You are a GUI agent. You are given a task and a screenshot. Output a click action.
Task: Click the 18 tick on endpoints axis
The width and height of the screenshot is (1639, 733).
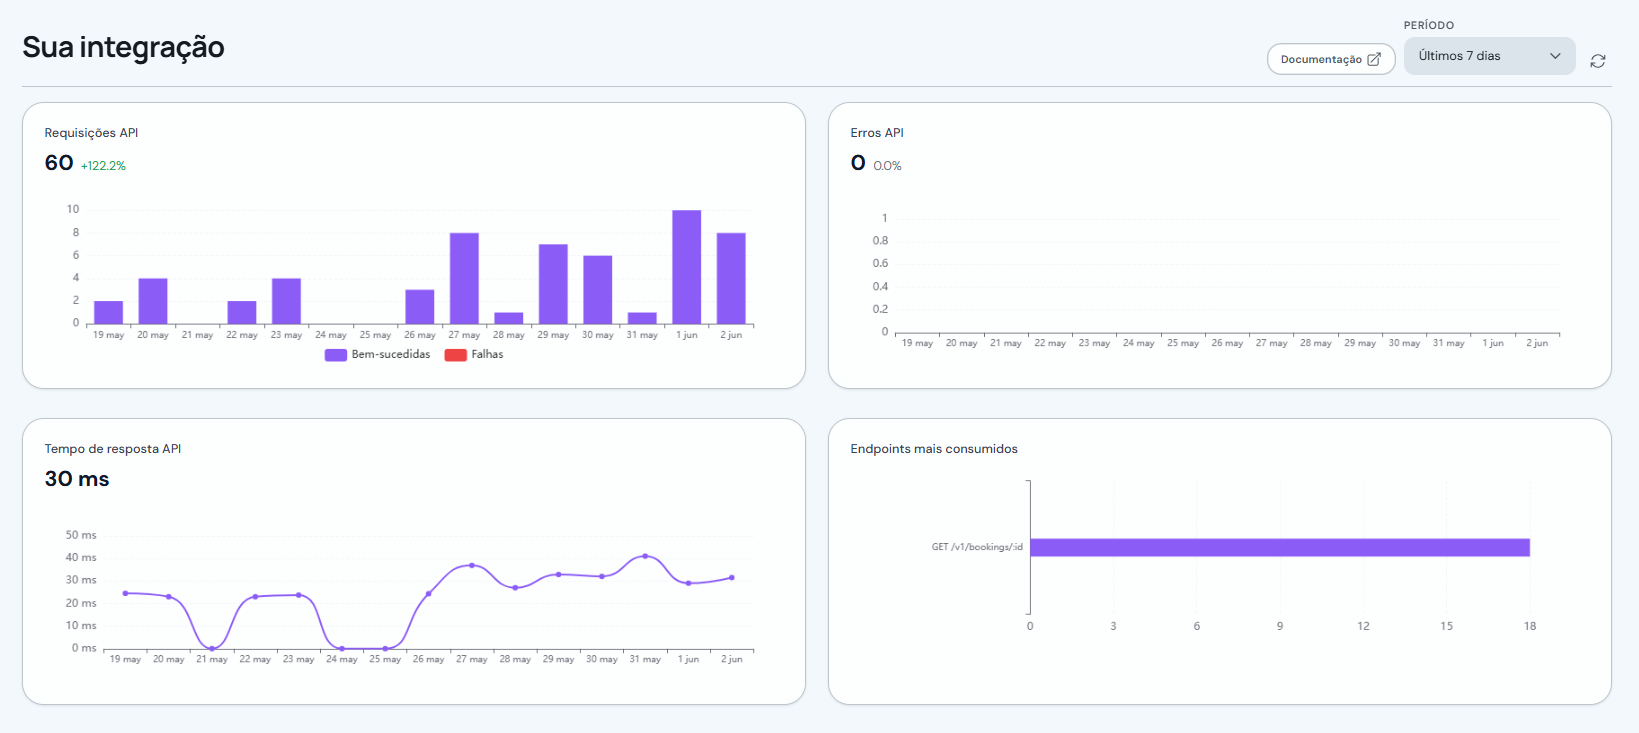point(1530,626)
